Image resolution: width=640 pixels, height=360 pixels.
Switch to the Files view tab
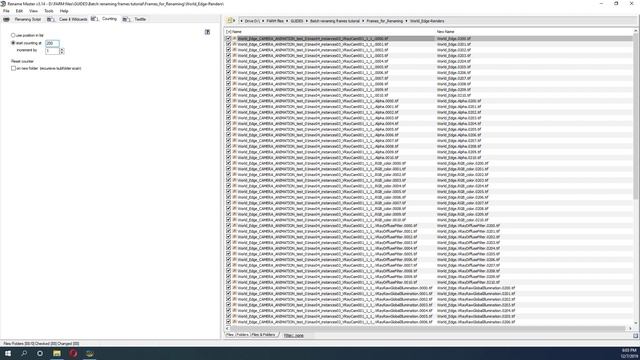230,335
